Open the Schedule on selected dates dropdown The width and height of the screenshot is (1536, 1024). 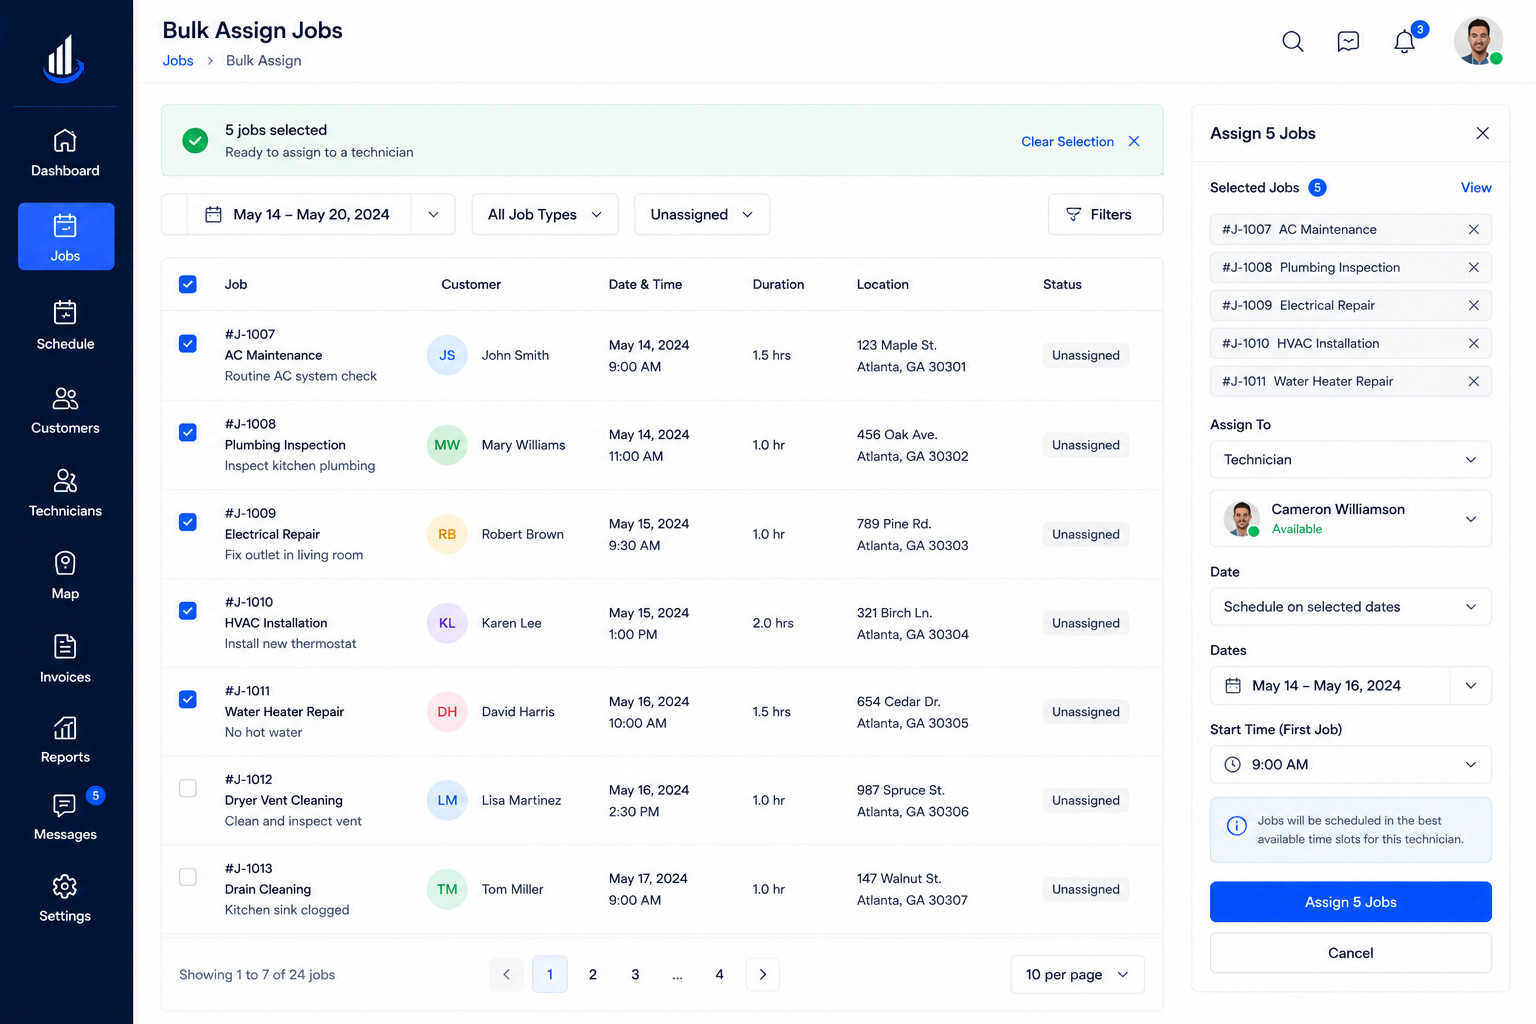tap(1350, 606)
